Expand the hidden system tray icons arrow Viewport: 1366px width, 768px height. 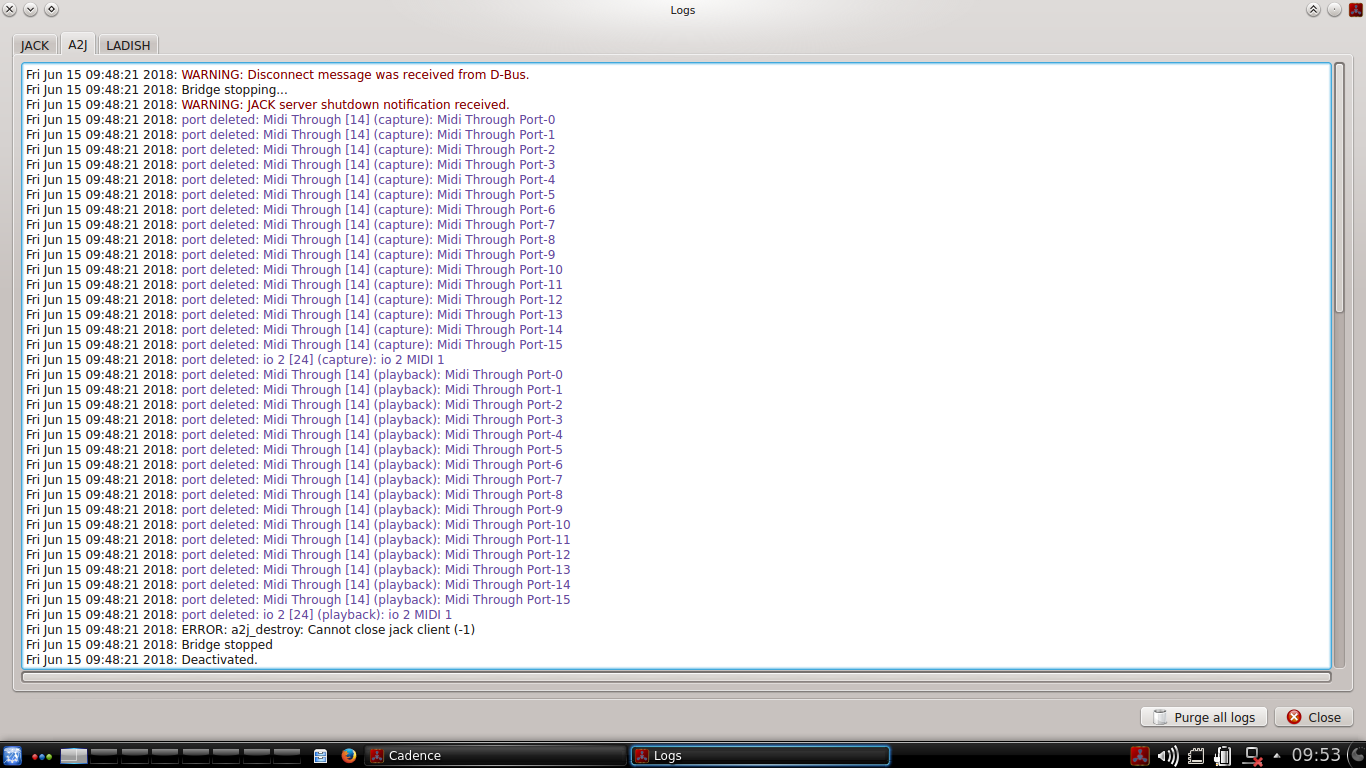(x=1277, y=756)
